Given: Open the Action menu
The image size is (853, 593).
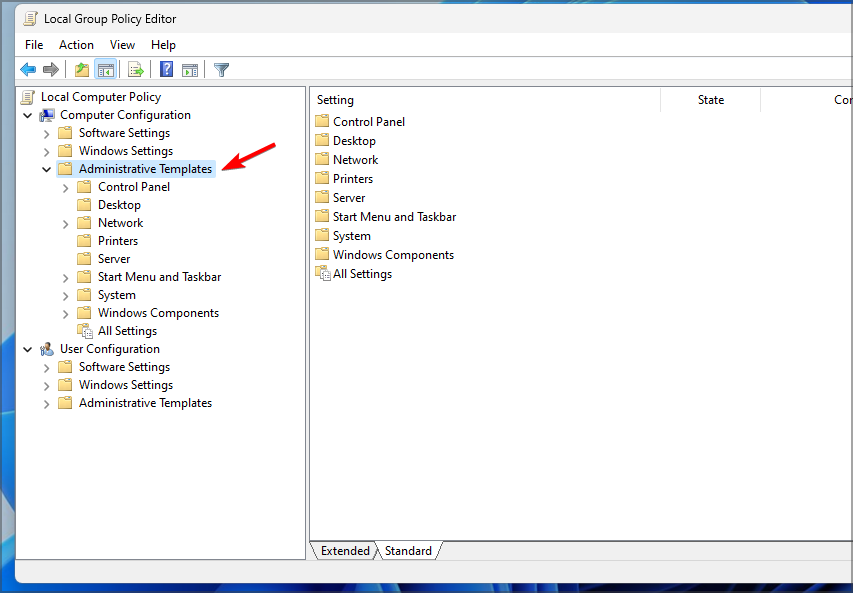Looking at the screenshot, I should tap(76, 45).
